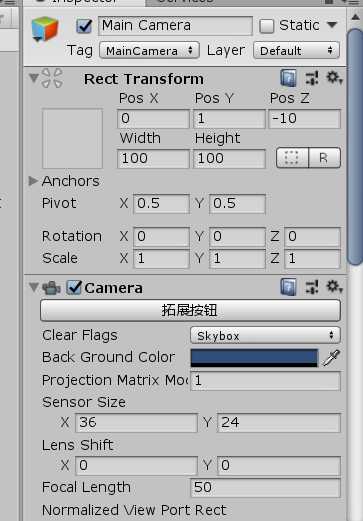The width and height of the screenshot is (363, 521).
Task: Toggle raw edit mode R button
Action: pyautogui.click(x=324, y=158)
